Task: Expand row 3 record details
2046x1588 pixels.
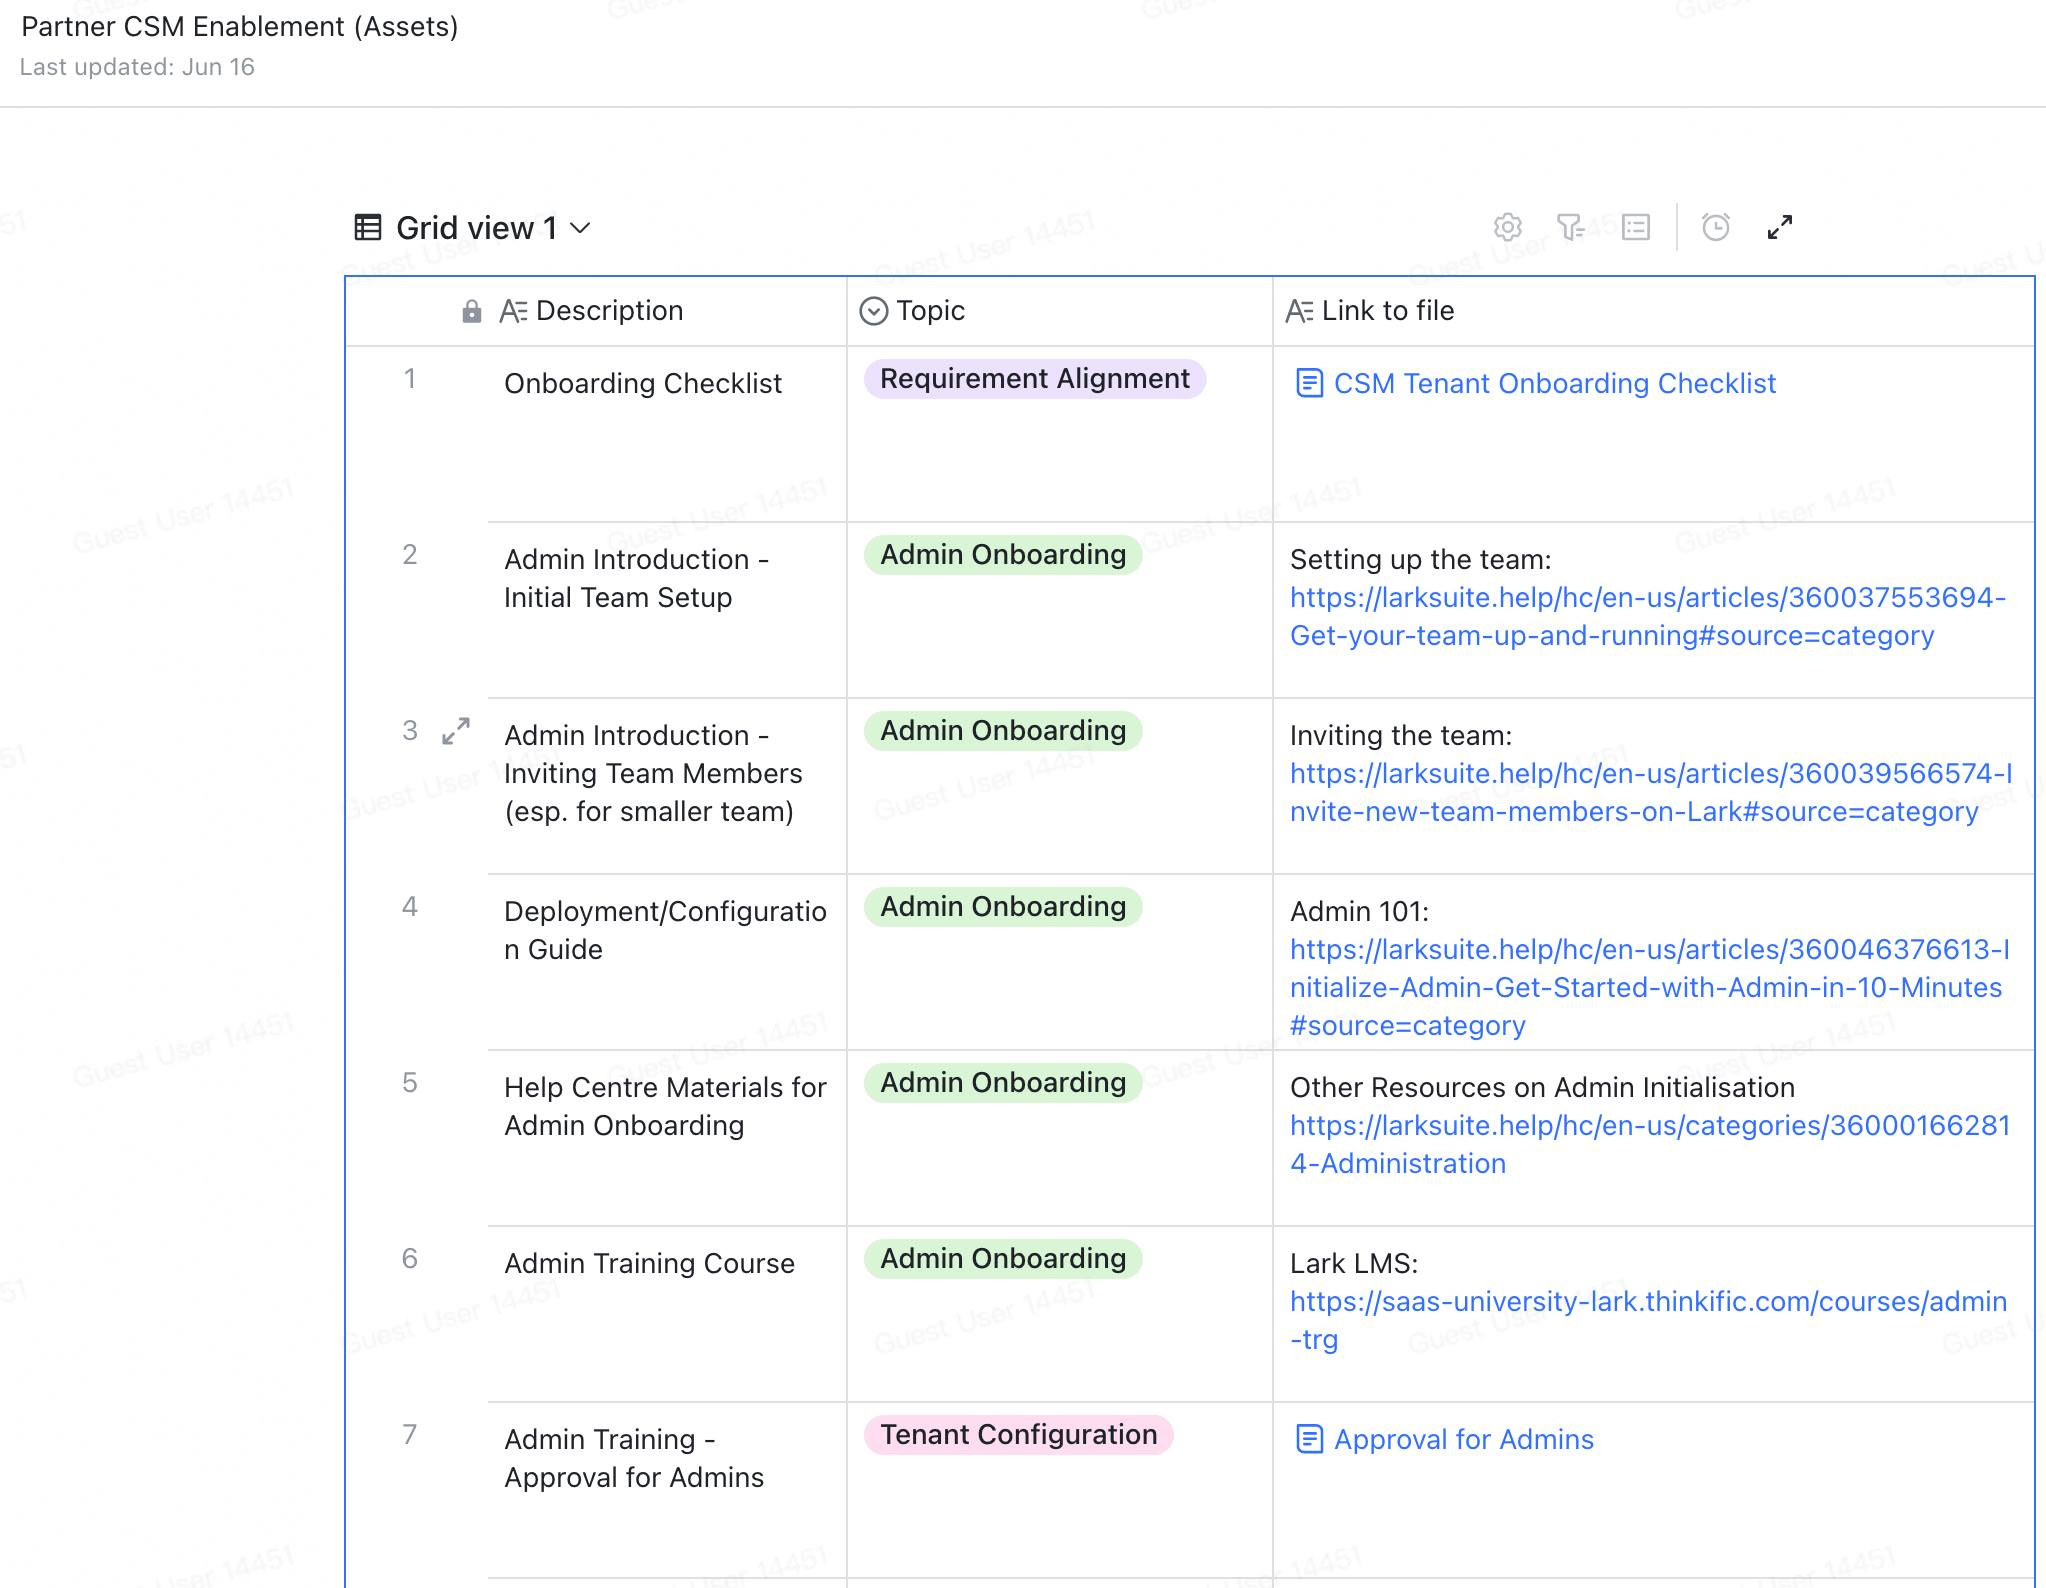Action: (x=456, y=731)
